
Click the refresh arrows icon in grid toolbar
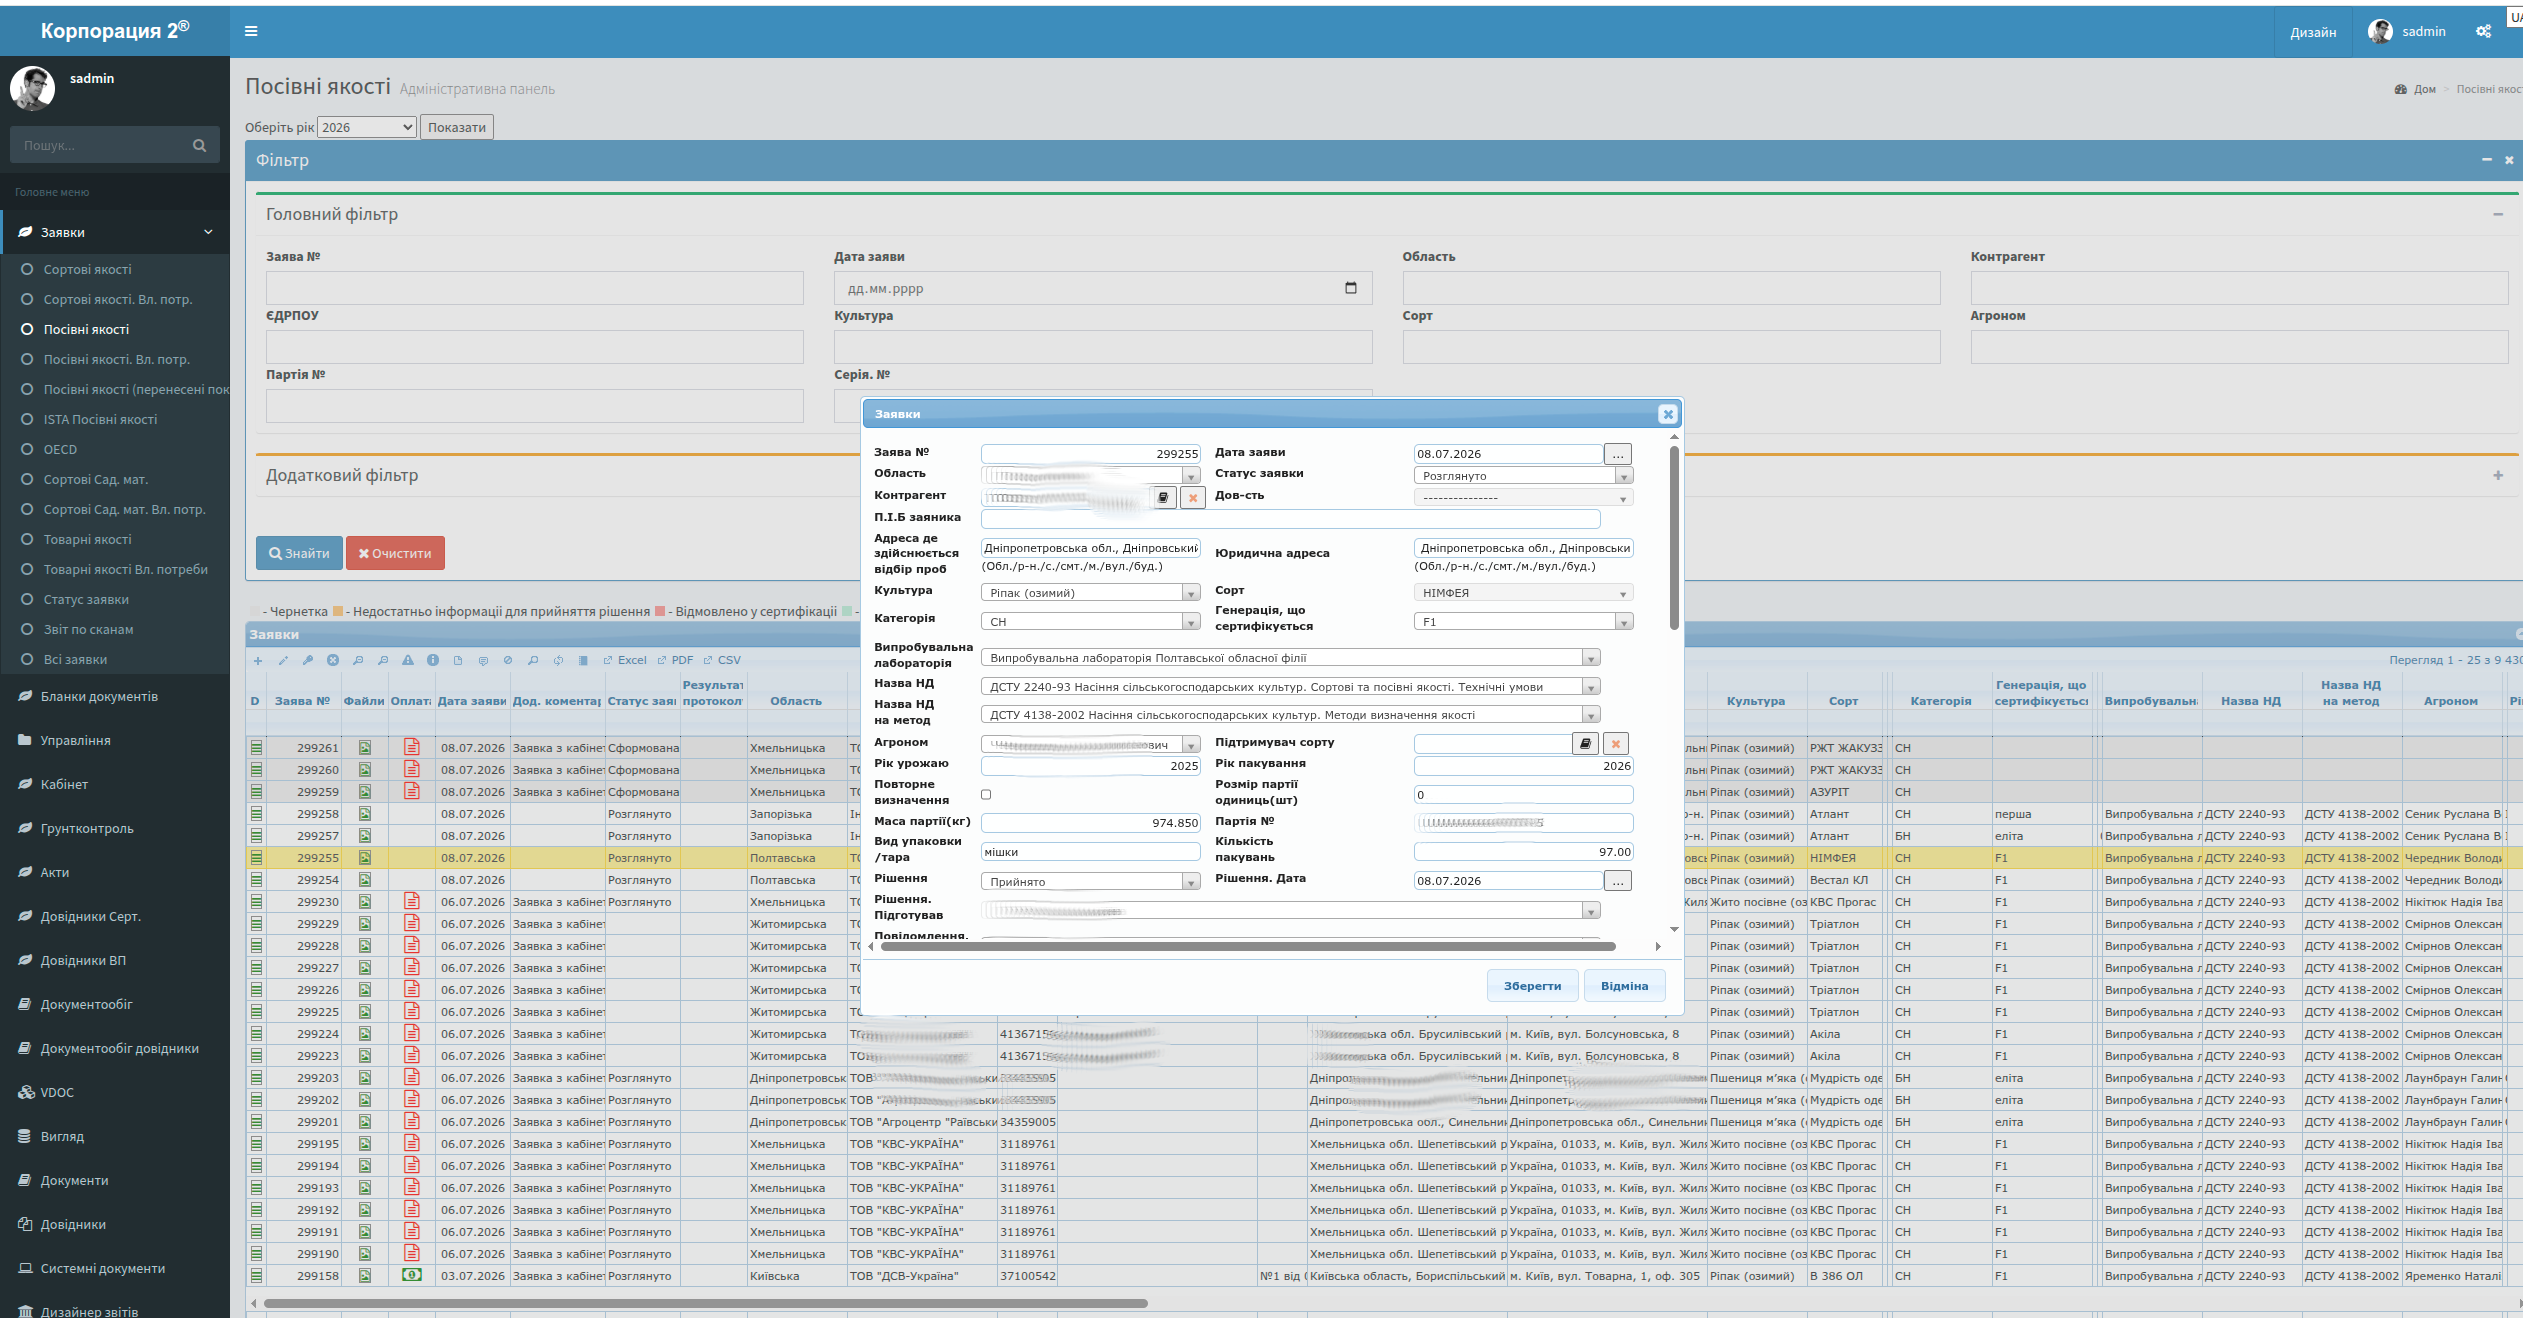pyautogui.click(x=558, y=660)
